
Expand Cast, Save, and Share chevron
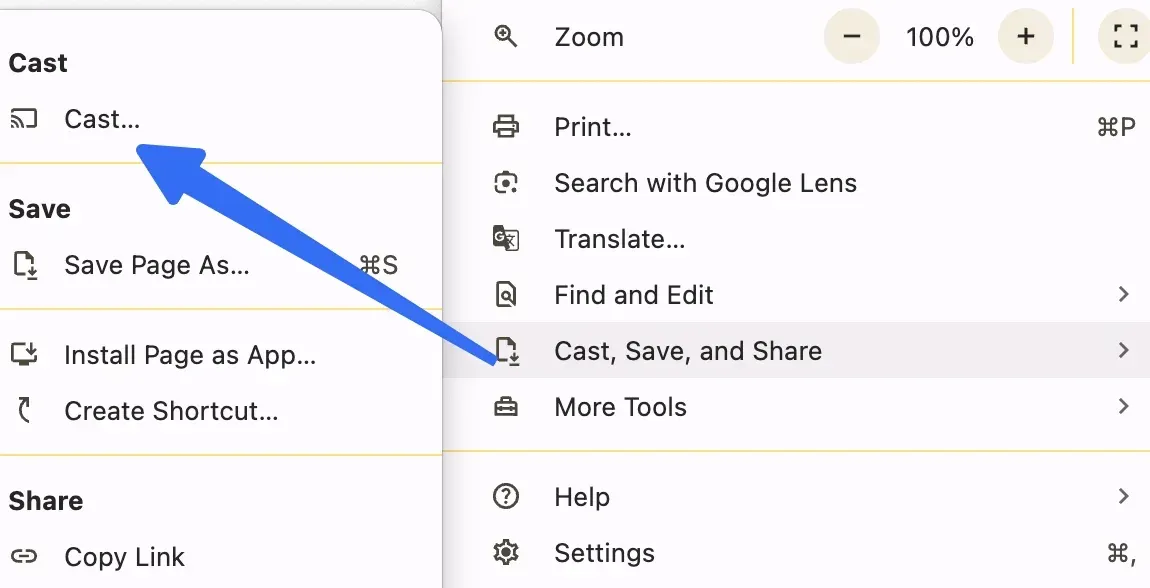[x=1123, y=350]
